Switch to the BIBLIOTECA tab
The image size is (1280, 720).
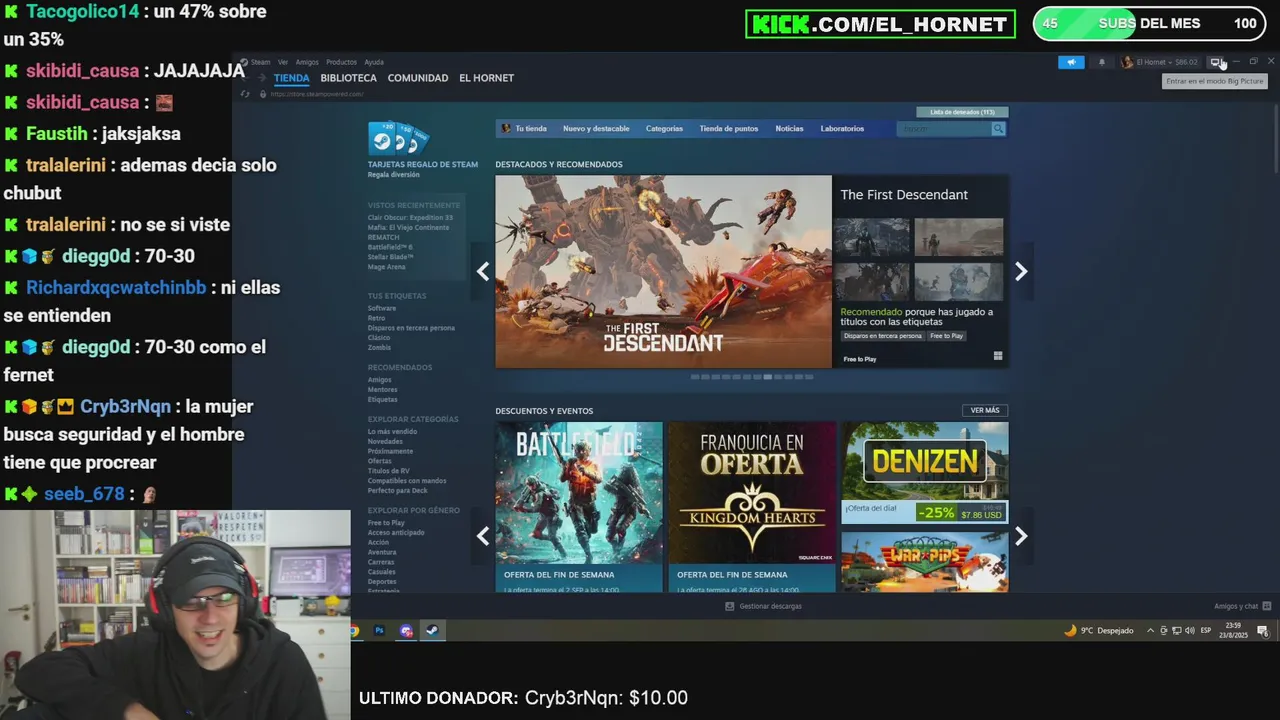tap(348, 78)
